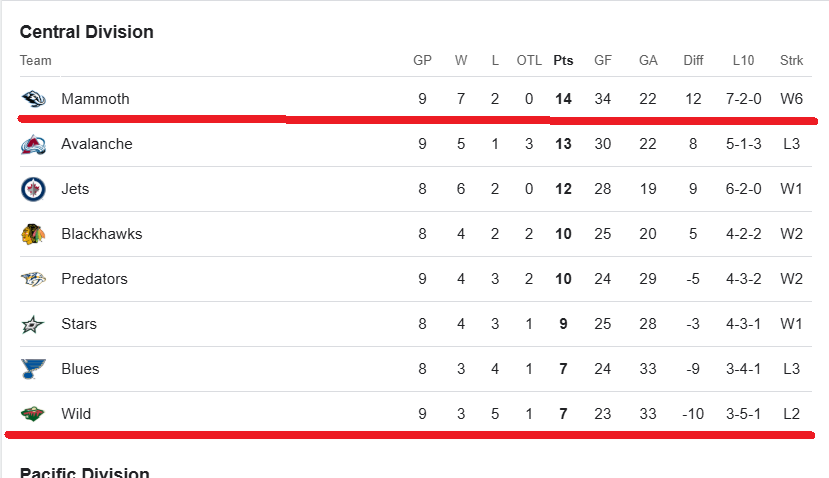Click the OTL column header
This screenshot has width=829, height=478.
pyautogui.click(x=529, y=60)
